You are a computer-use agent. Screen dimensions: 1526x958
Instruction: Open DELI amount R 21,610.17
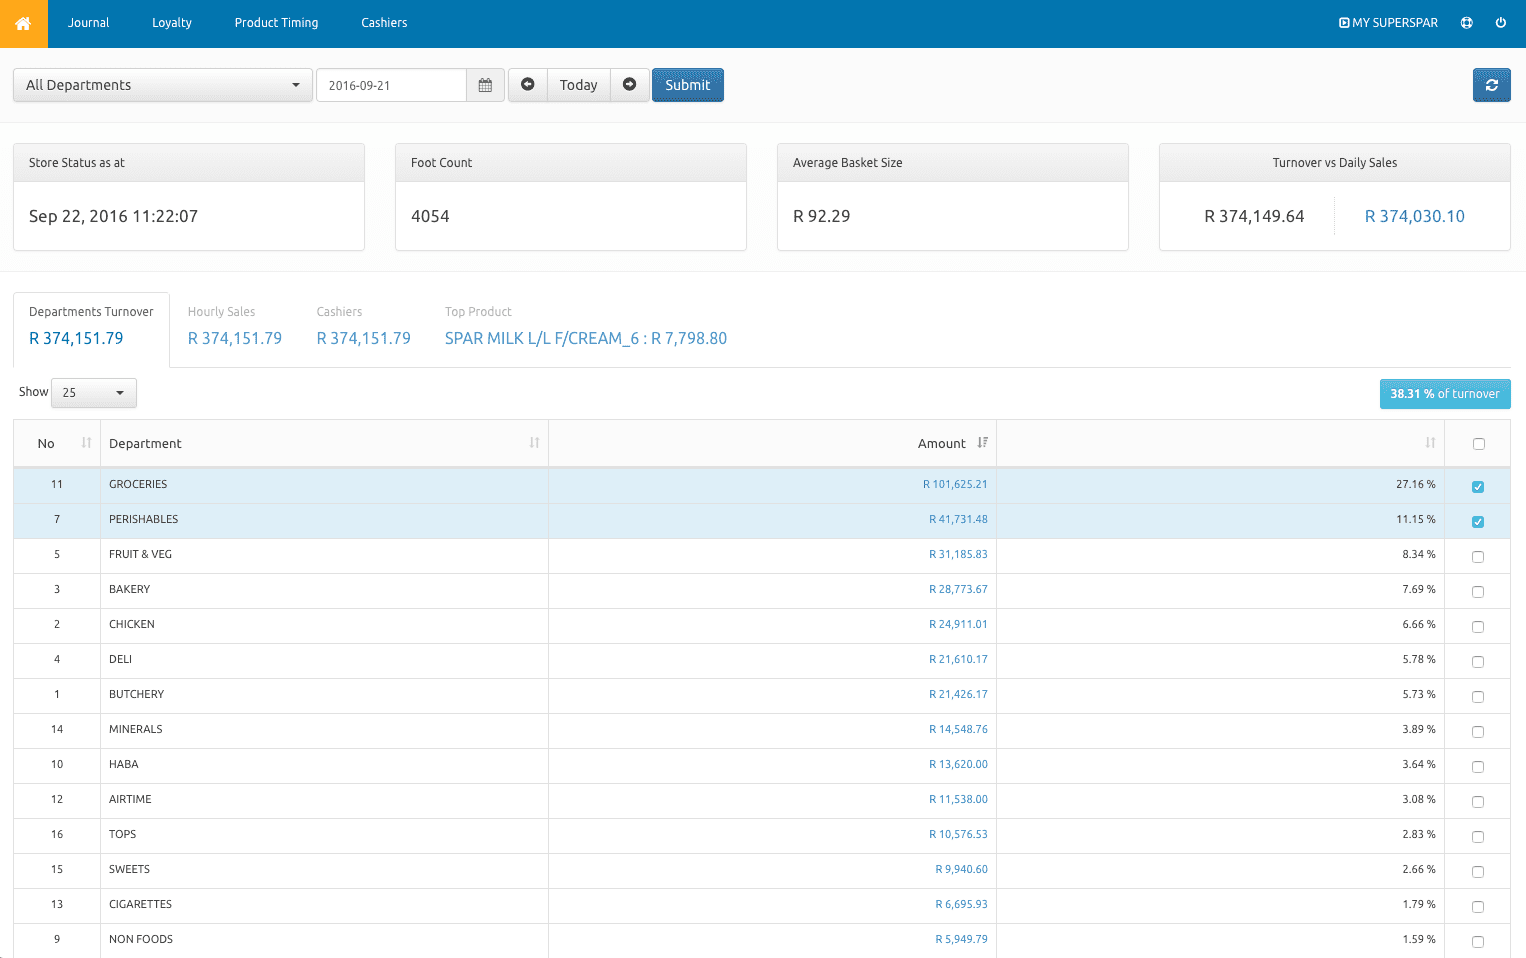pos(958,659)
